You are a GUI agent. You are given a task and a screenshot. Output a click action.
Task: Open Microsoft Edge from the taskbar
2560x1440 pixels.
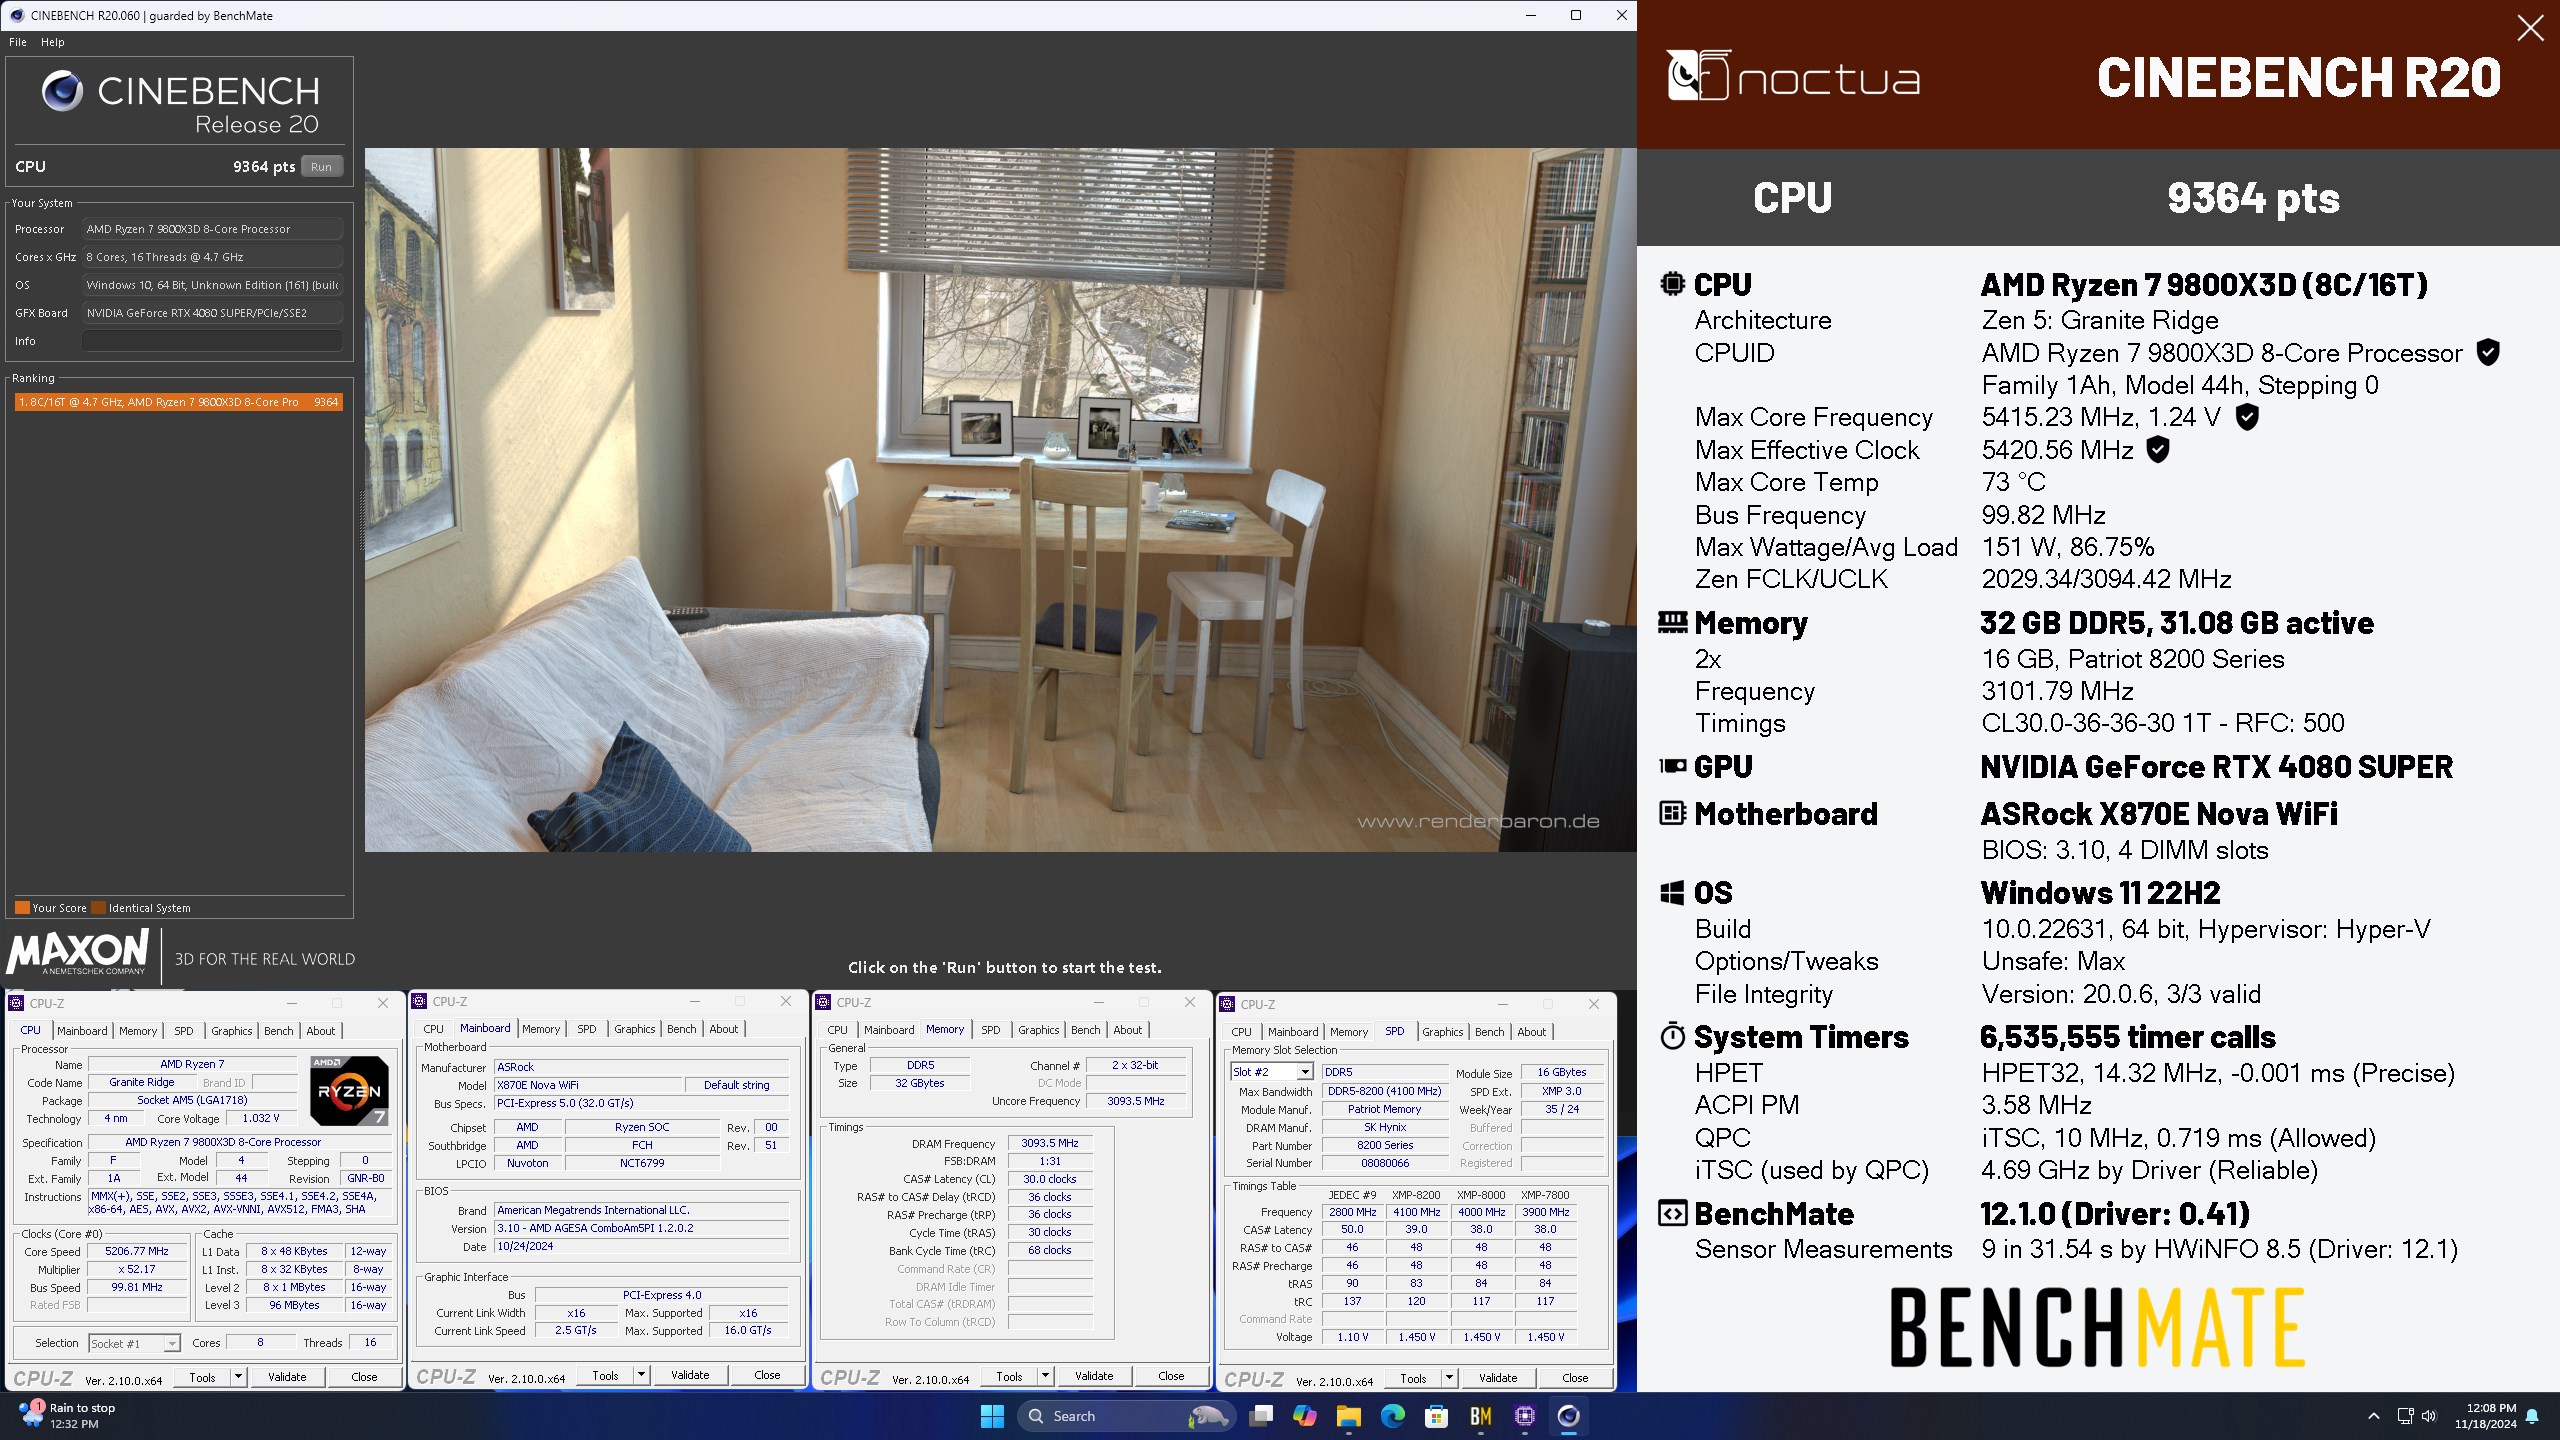click(1393, 1416)
